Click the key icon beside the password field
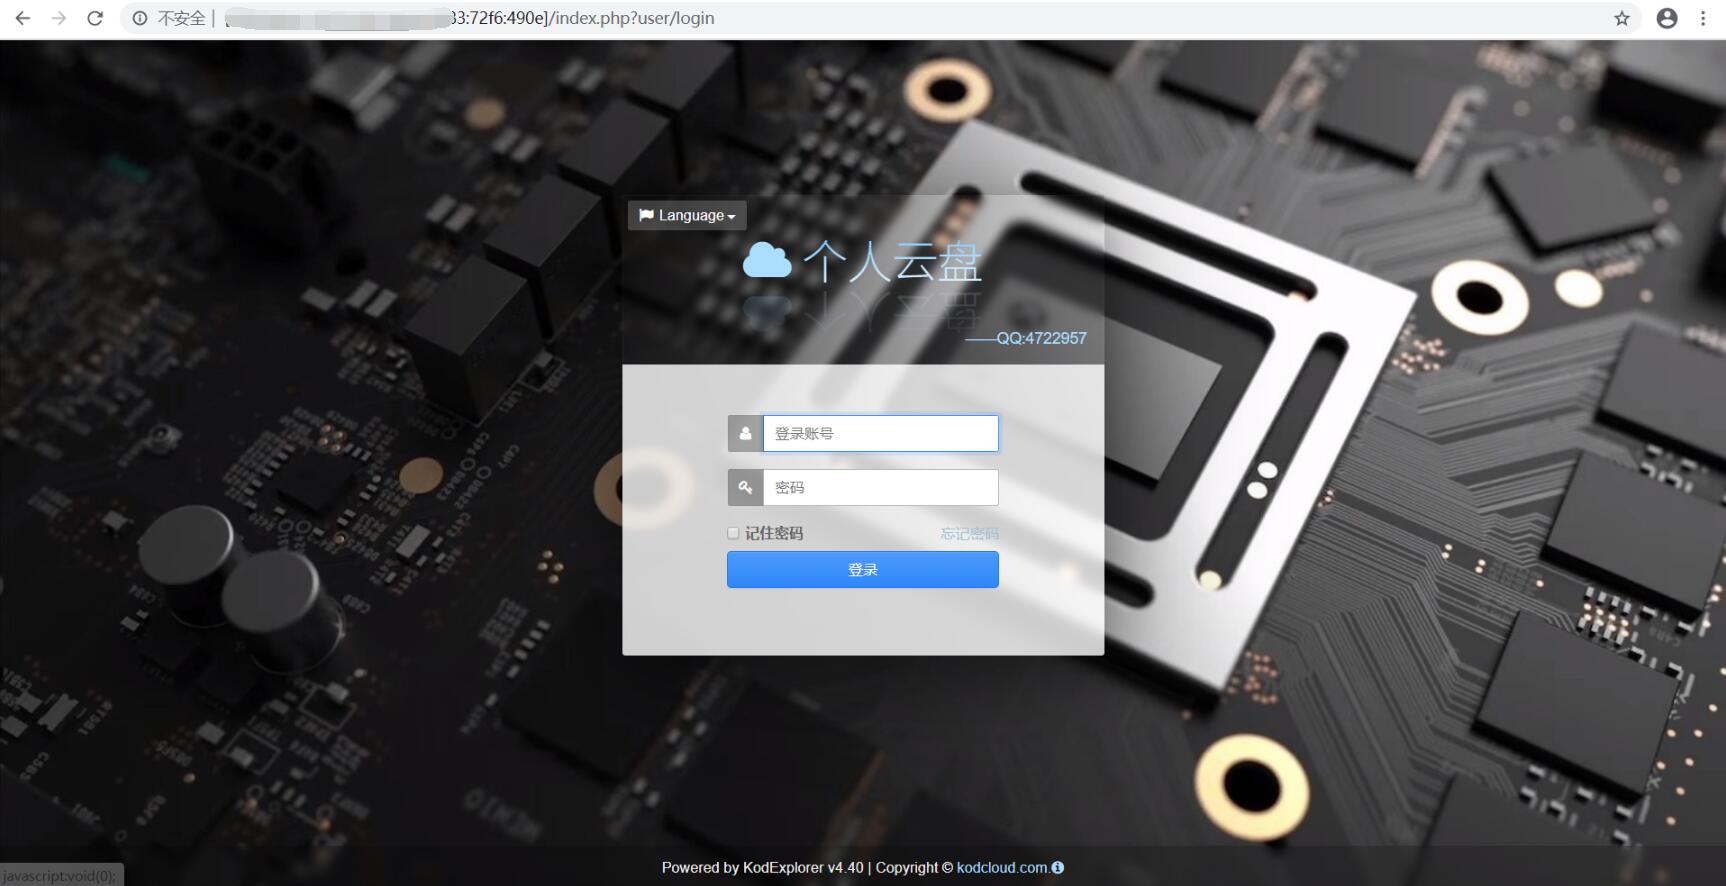Image resolution: width=1726 pixels, height=886 pixels. tap(745, 488)
